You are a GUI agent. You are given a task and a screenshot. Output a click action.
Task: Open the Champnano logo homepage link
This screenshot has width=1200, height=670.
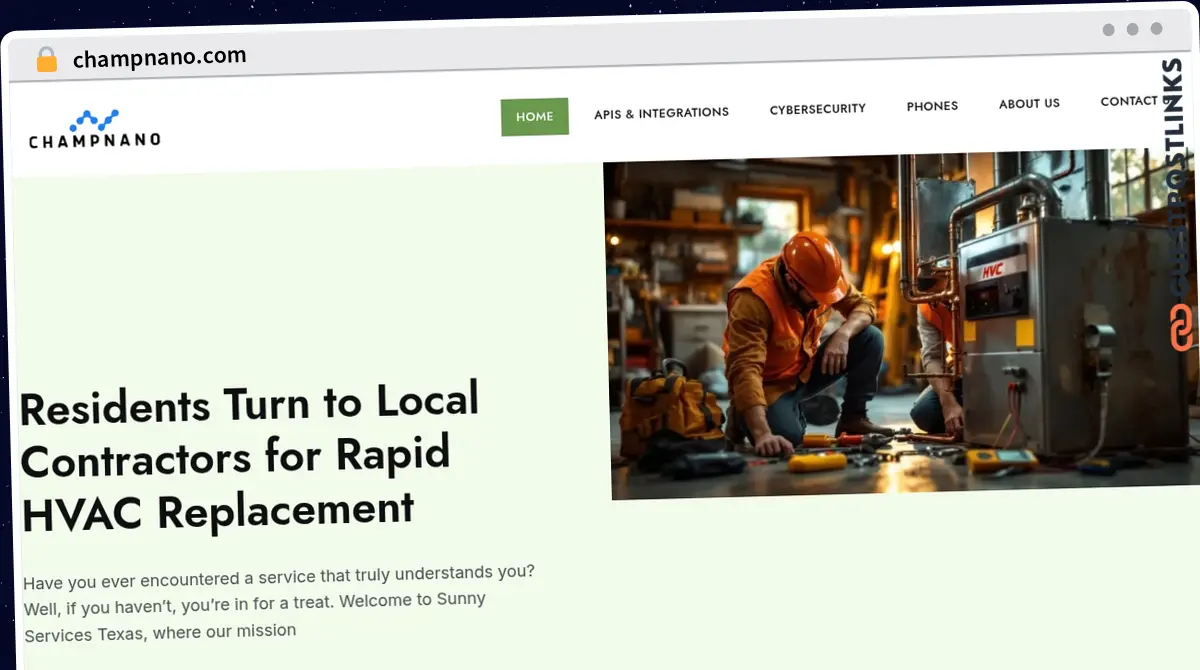(95, 129)
